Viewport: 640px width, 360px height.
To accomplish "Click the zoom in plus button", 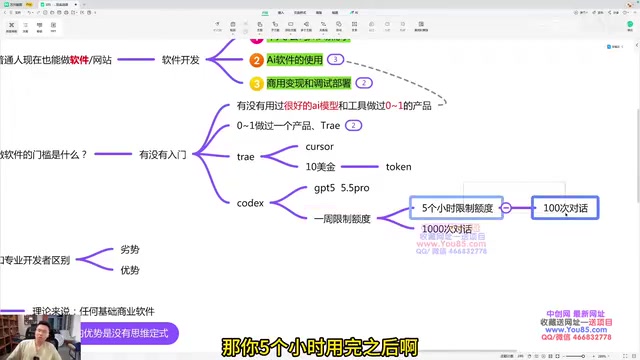I will 594,356.
